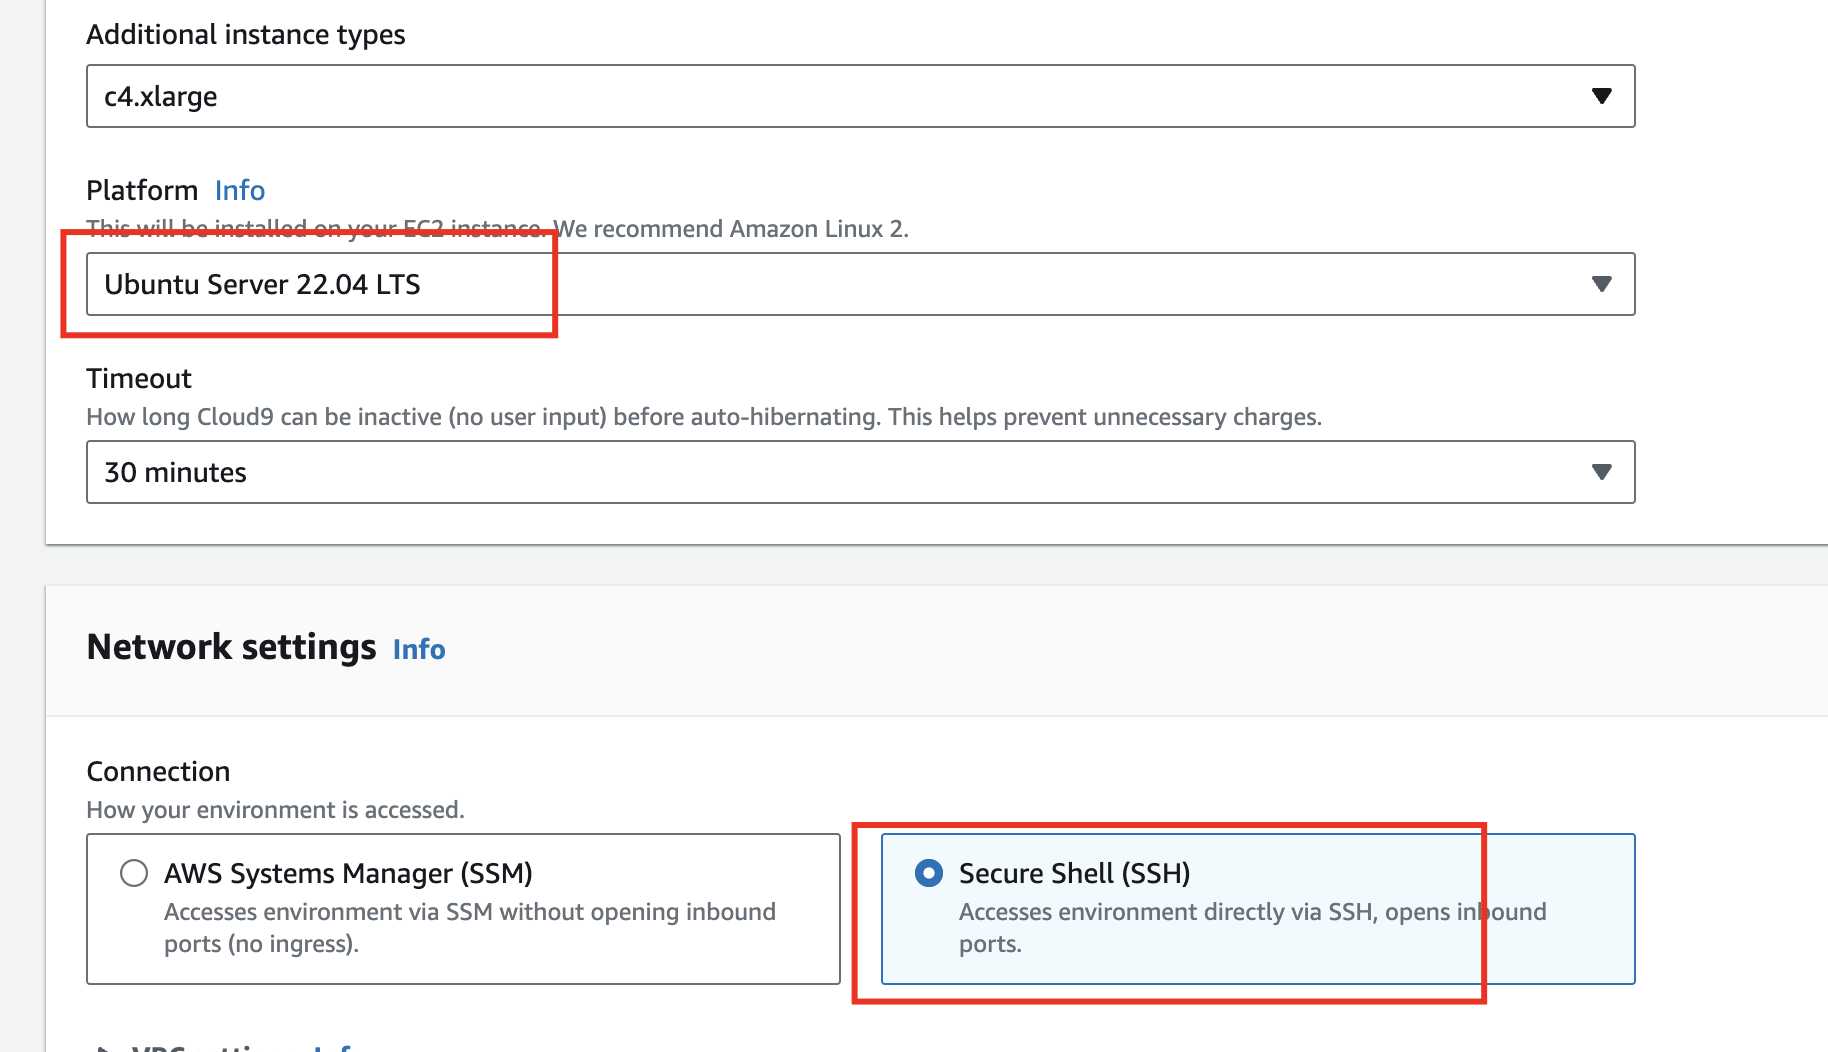Viewport: 1828px width, 1052px height.
Task: Click the arrow icon on the Timeout dropdown
Action: [1601, 472]
